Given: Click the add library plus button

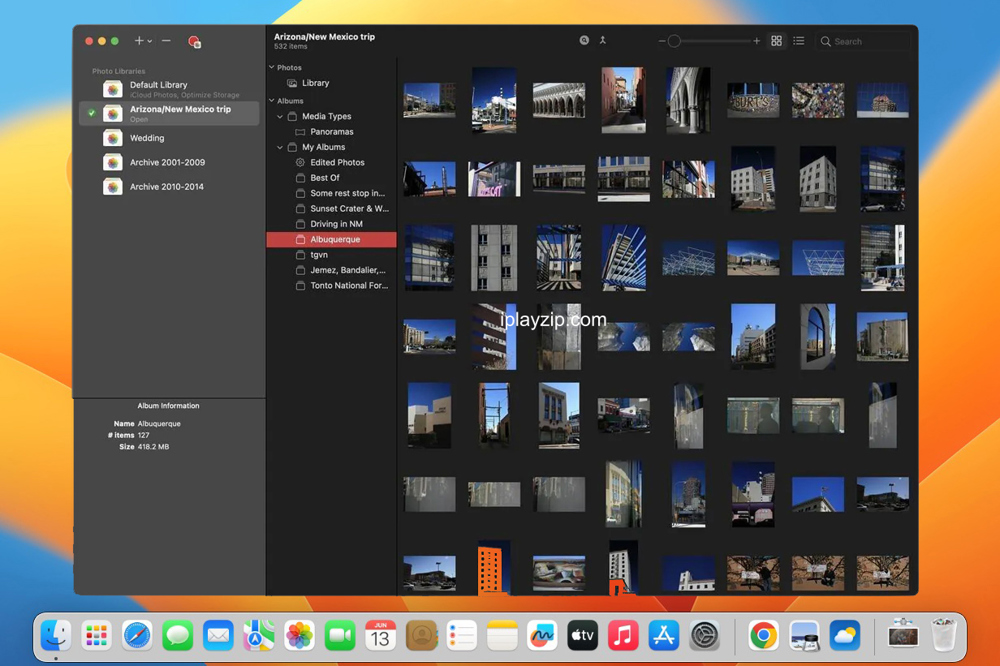Looking at the screenshot, I should pyautogui.click(x=139, y=41).
